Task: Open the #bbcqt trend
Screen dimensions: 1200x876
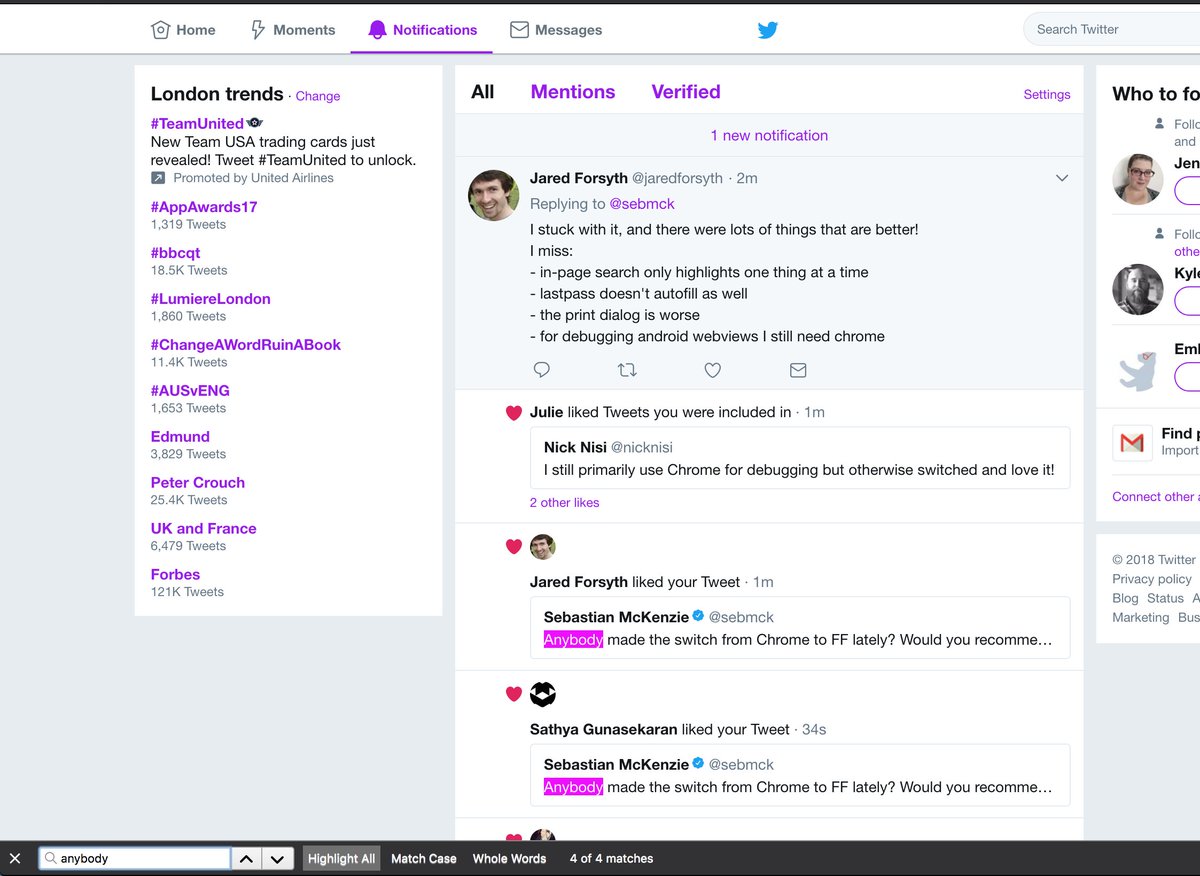Action: (x=175, y=253)
